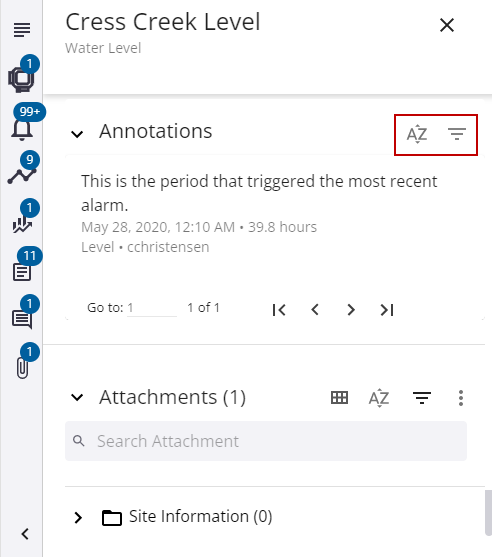Collapse the Annotations section
Viewport: 492px width, 557px height.
[x=77, y=134]
